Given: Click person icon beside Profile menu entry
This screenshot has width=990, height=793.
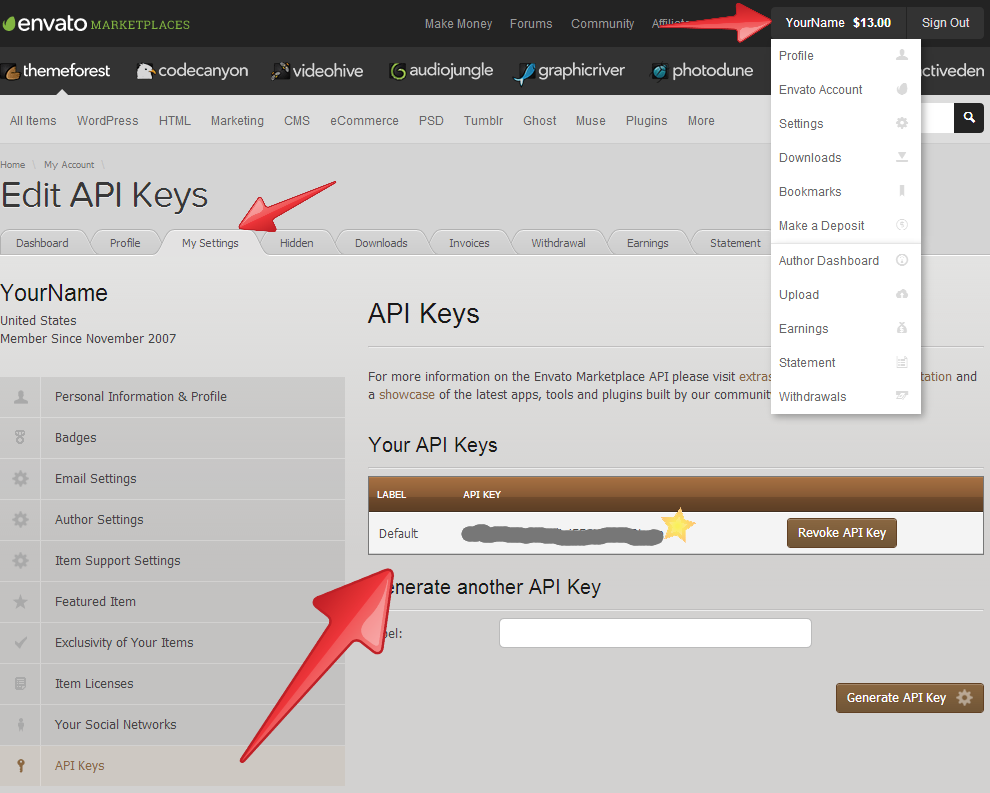Looking at the screenshot, I should pos(902,55).
